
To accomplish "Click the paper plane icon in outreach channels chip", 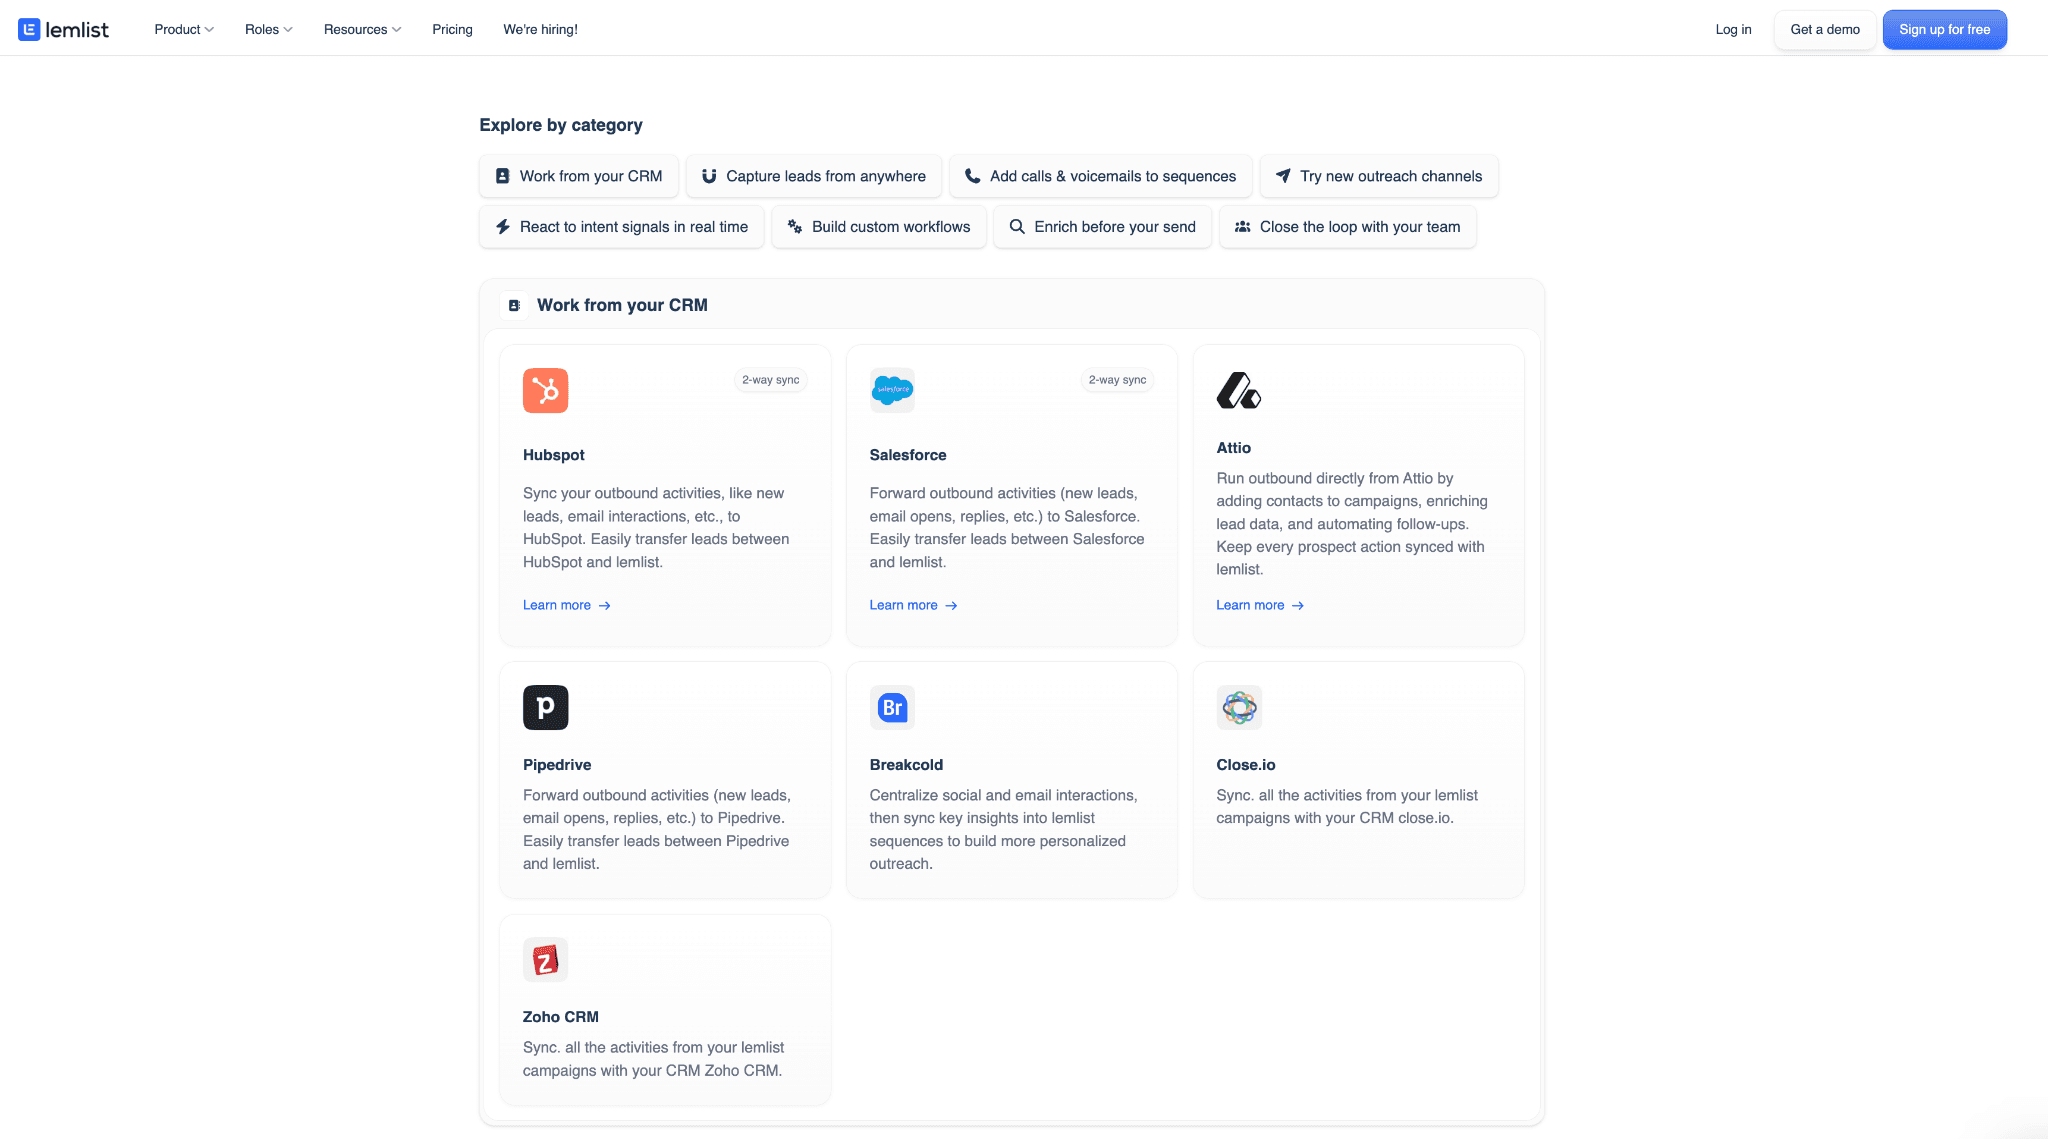I will pyautogui.click(x=1283, y=176).
